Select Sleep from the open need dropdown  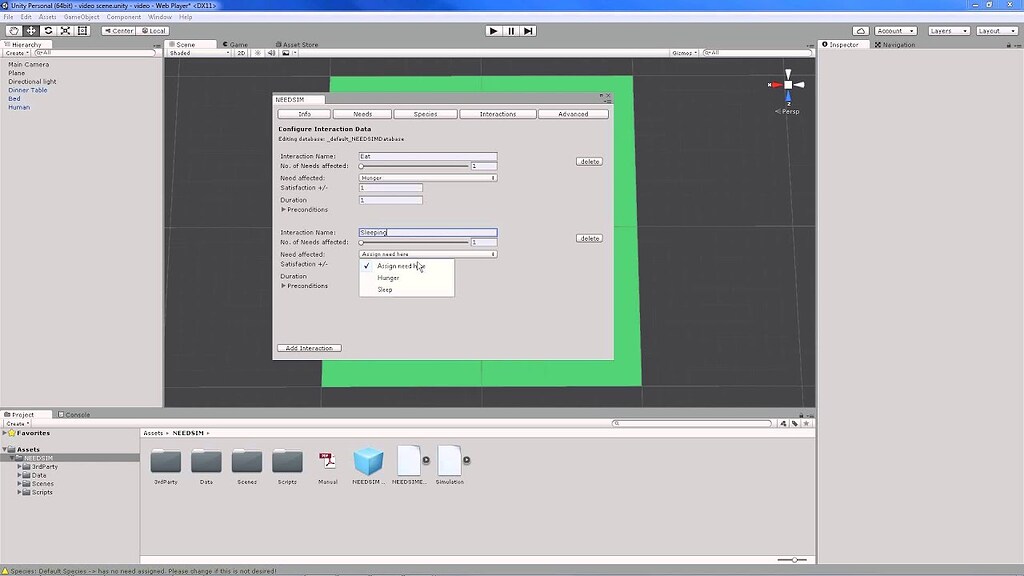point(385,289)
